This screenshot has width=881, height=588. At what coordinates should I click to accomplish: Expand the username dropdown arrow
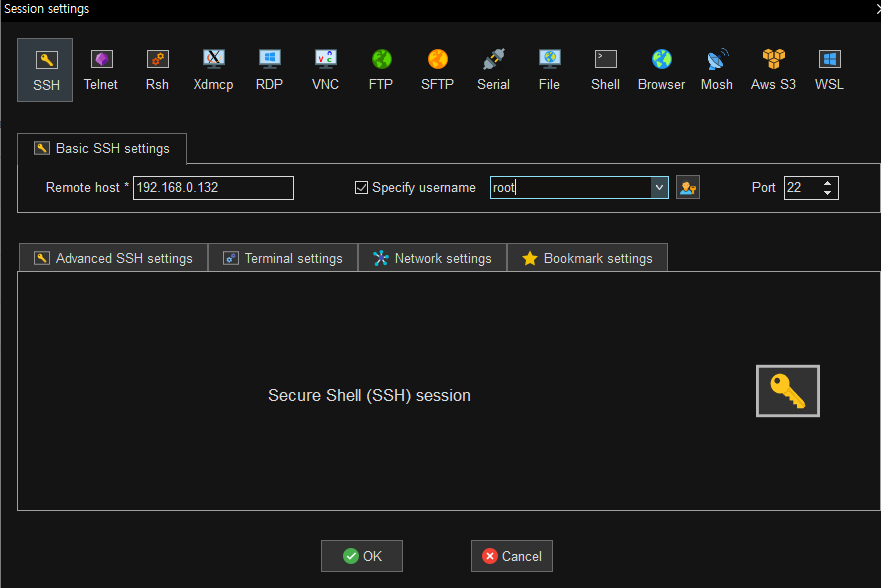click(659, 188)
